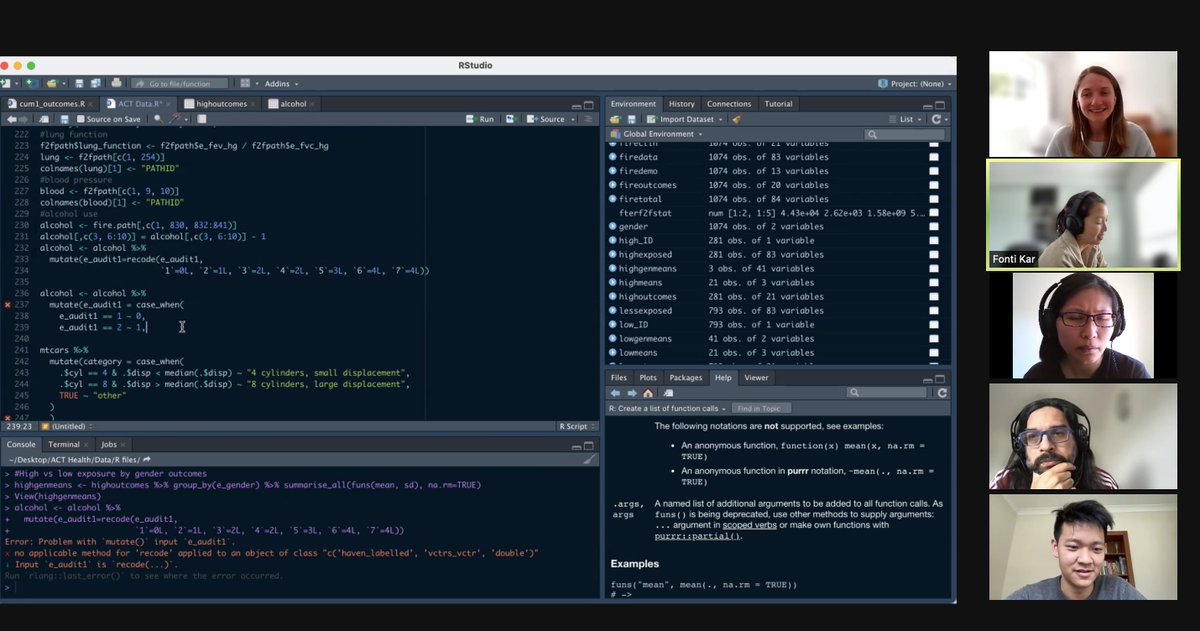Tick the checkbox for fireoutcomes row

pos(934,185)
